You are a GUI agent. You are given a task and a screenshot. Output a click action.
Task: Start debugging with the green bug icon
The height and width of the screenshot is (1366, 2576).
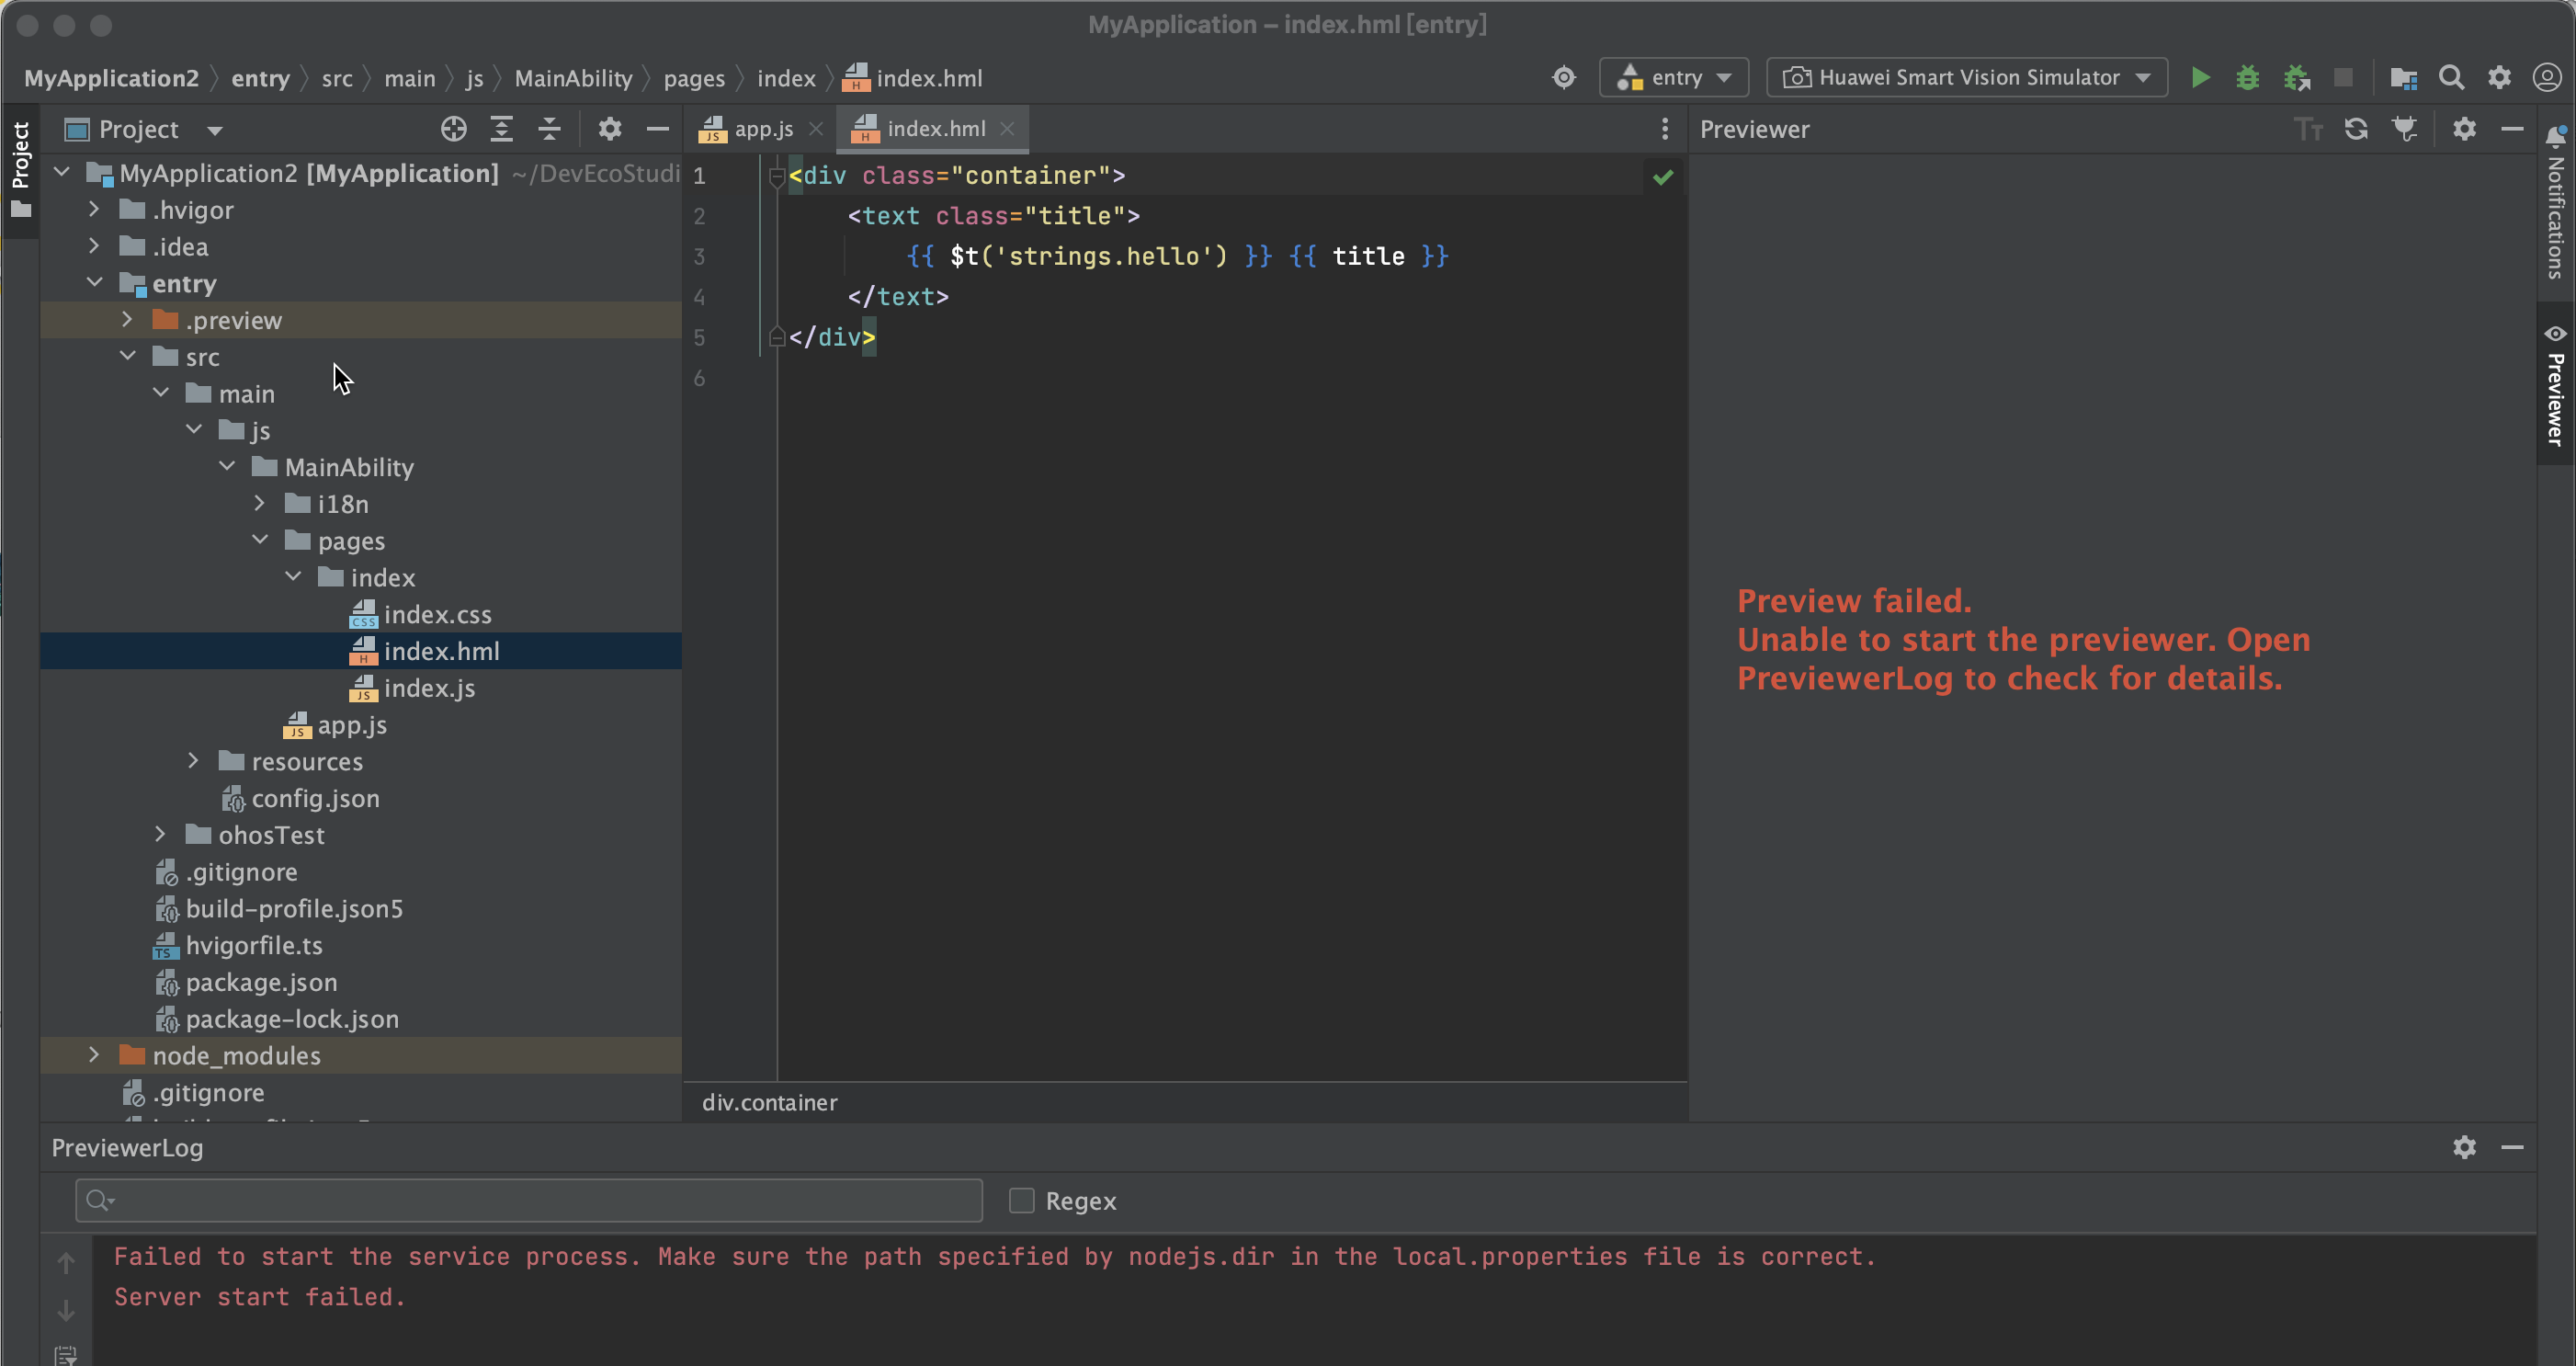(2247, 78)
